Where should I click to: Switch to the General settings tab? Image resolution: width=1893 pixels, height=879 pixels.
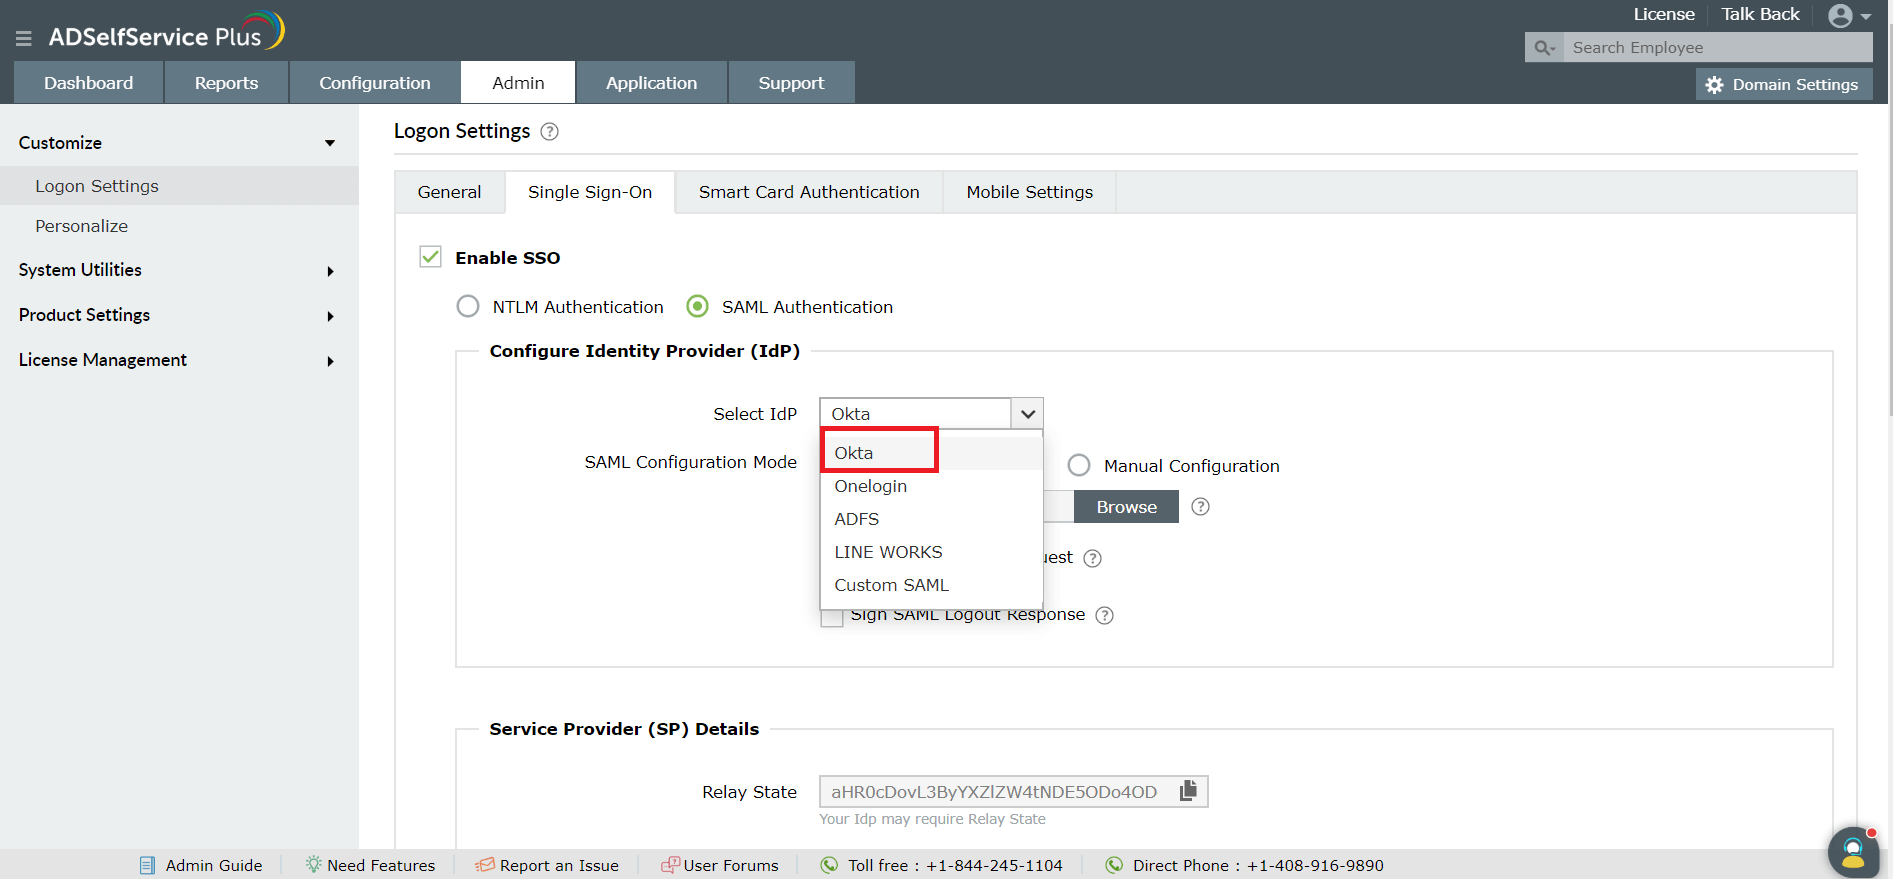pos(450,192)
